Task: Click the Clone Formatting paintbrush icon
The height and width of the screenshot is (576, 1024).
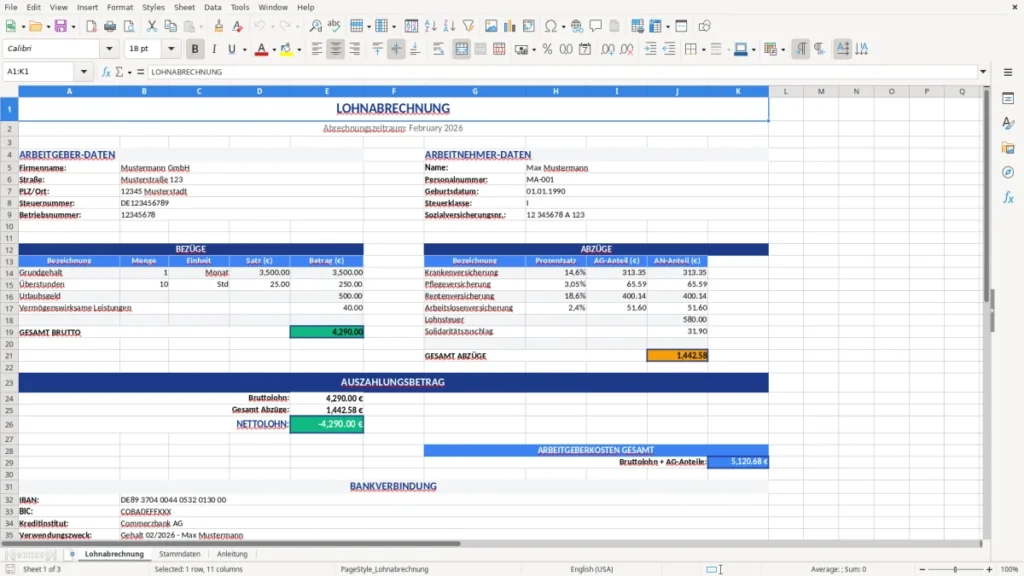Action: pyautogui.click(x=219, y=26)
